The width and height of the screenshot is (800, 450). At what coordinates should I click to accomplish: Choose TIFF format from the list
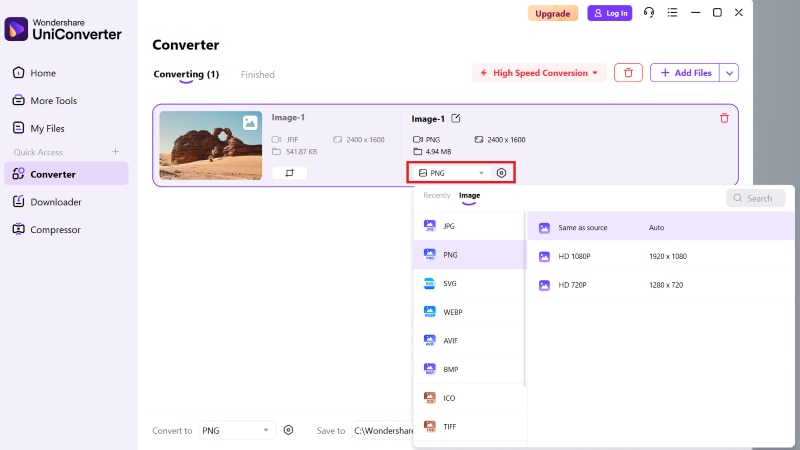tap(469, 426)
